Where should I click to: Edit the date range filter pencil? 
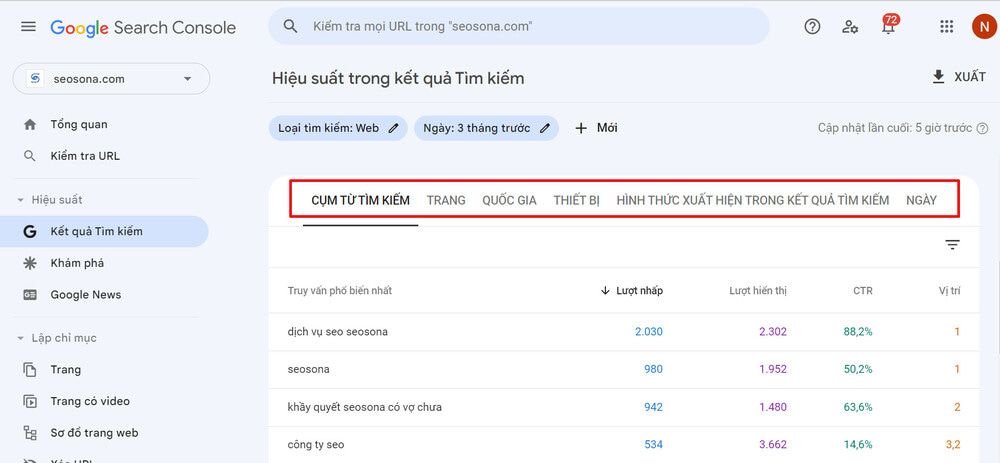click(545, 128)
